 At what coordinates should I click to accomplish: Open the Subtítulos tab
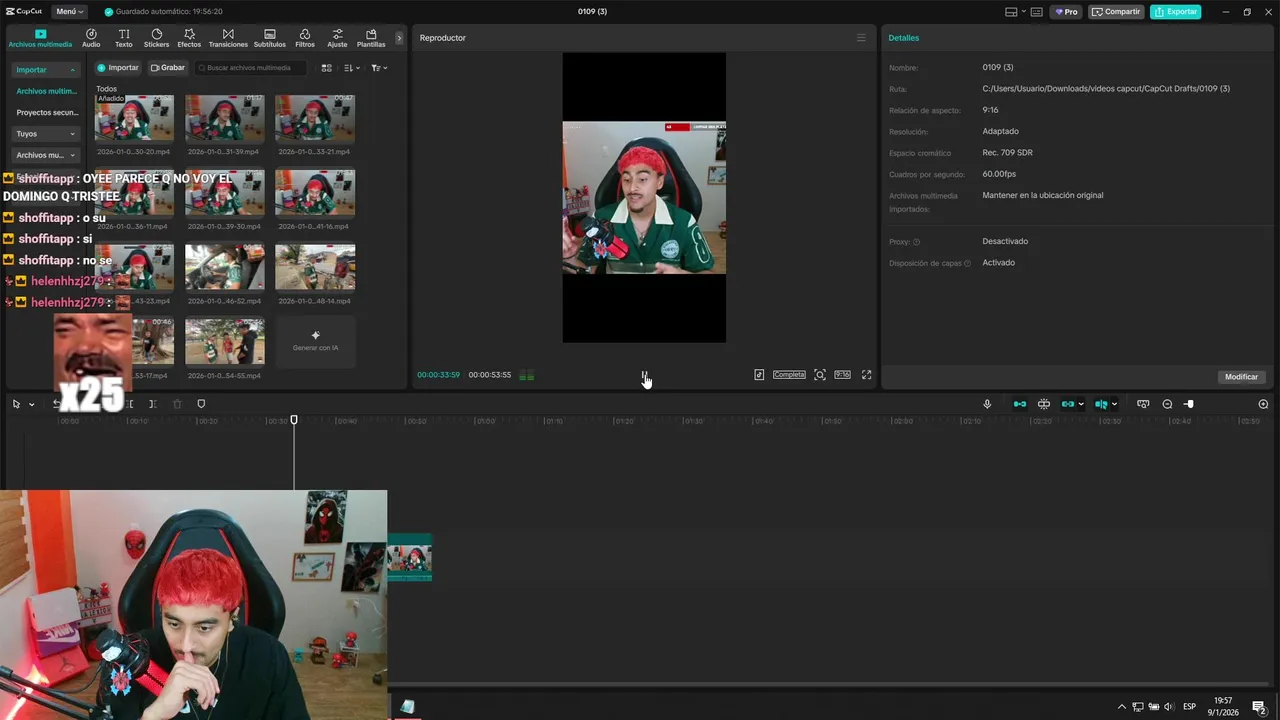coord(269,38)
